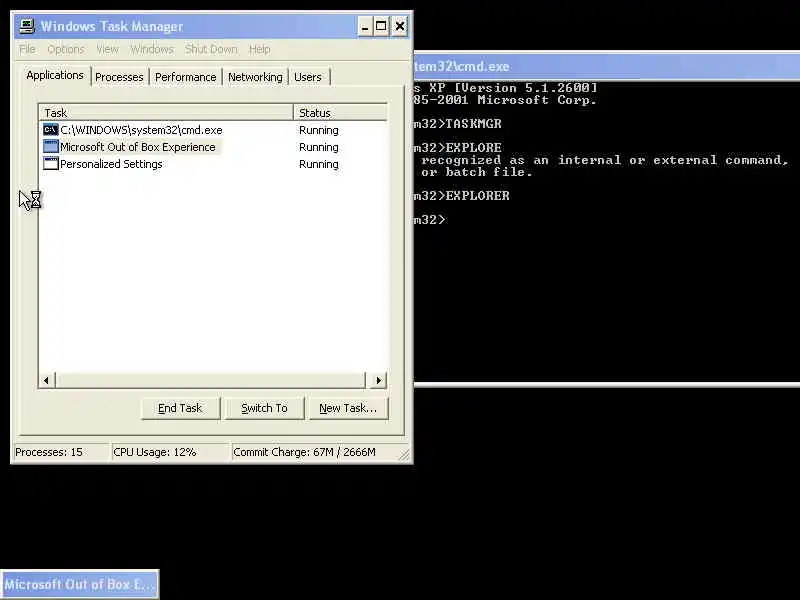This screenshot has height=600, width=800.
Task: Click the Running status of cmd.exe
Action: click(x=319, y=130)
